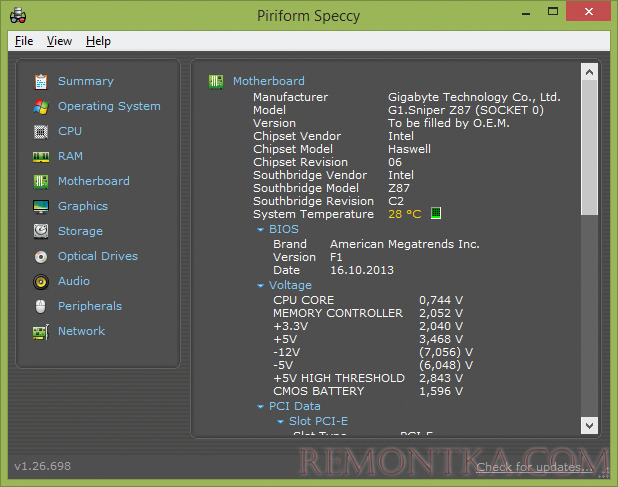Open the Summary section
Screen dimensions: 618x487
86,81
